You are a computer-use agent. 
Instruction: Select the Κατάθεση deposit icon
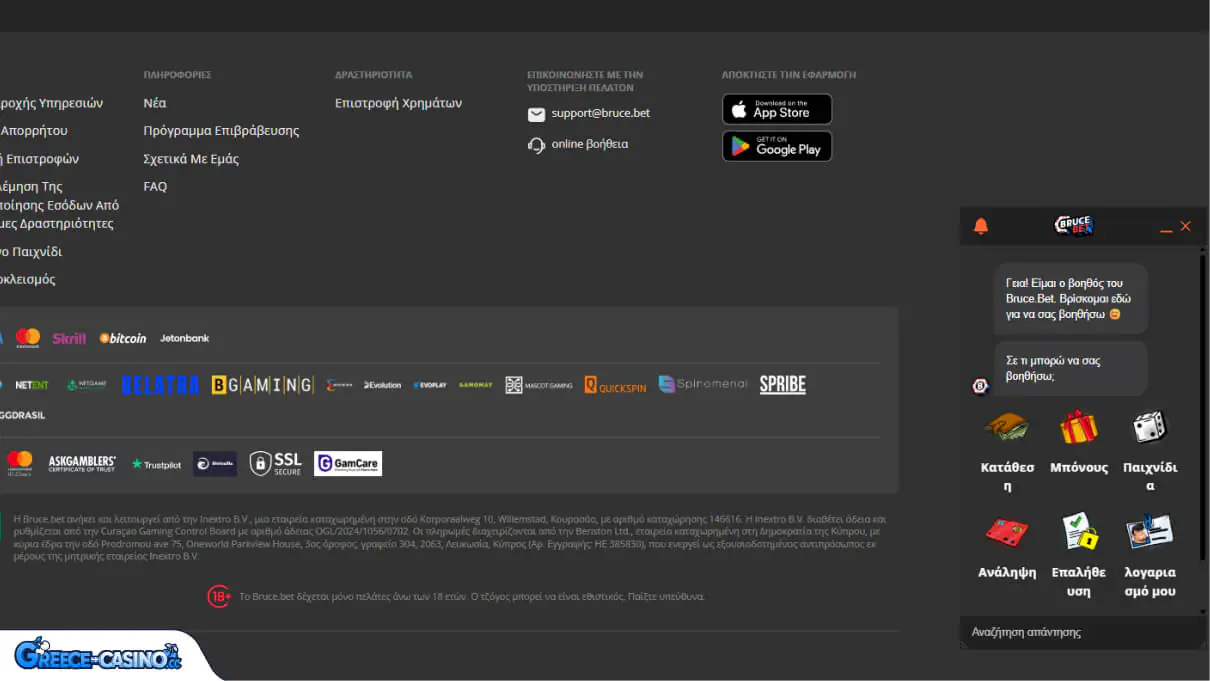(1006, 428)
